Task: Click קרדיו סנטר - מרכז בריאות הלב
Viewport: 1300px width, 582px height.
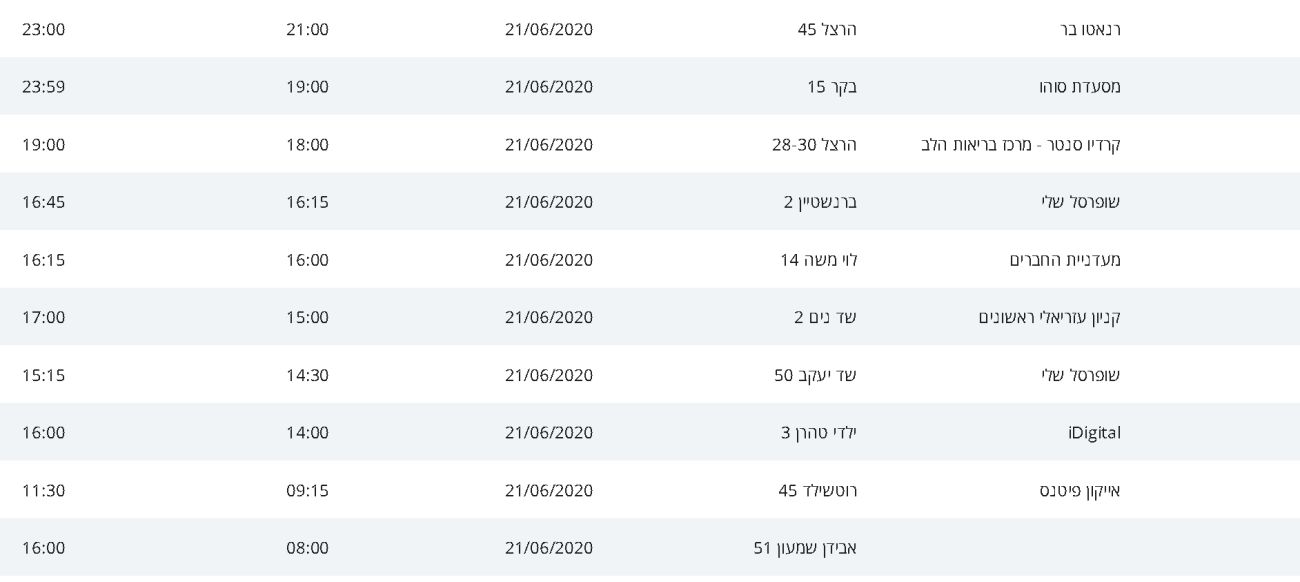Action: 1021,145
